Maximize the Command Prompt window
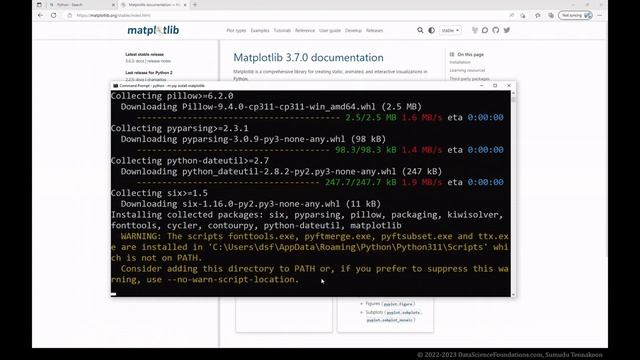 [x=495, y=86]
